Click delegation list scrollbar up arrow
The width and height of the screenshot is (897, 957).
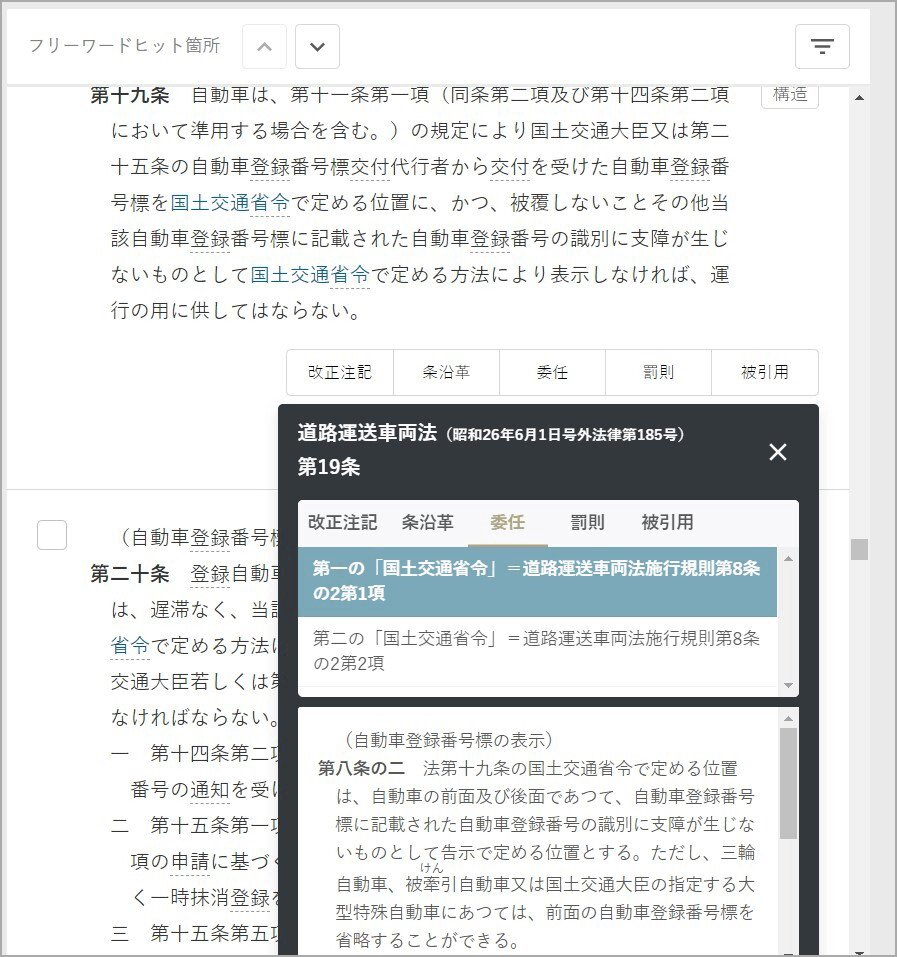click(788, 558)
